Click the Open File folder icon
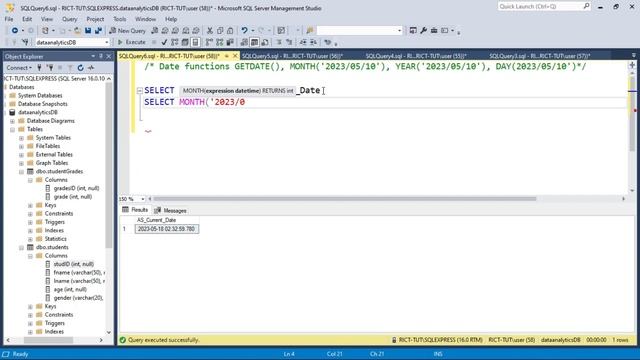This screenshot has height=360, width=640. 77,31
